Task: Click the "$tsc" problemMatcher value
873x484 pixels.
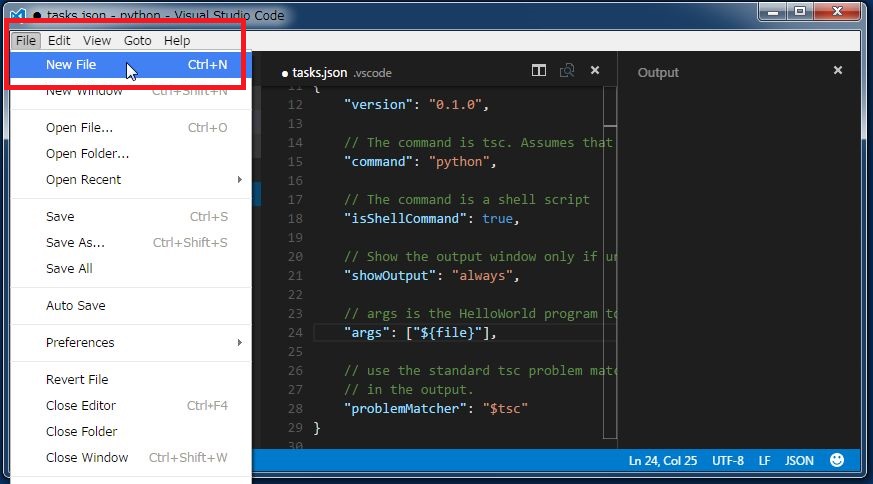Action: (x=505, y=408)
